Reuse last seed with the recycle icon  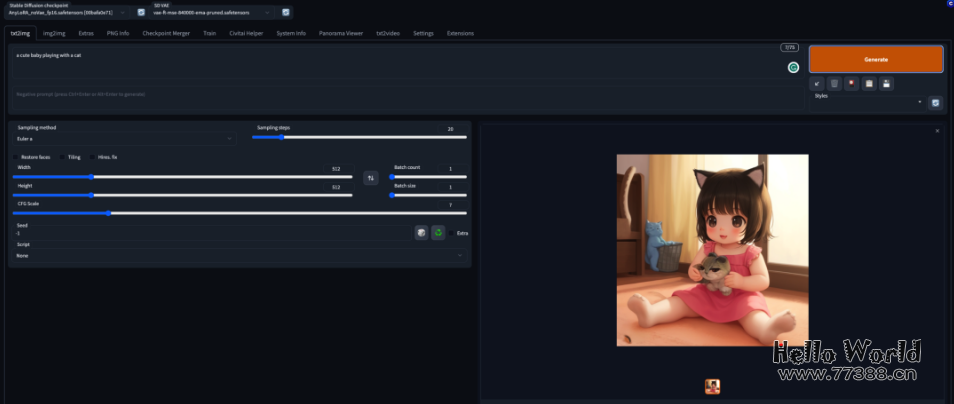pyautogui.click(x=438, y=232)
